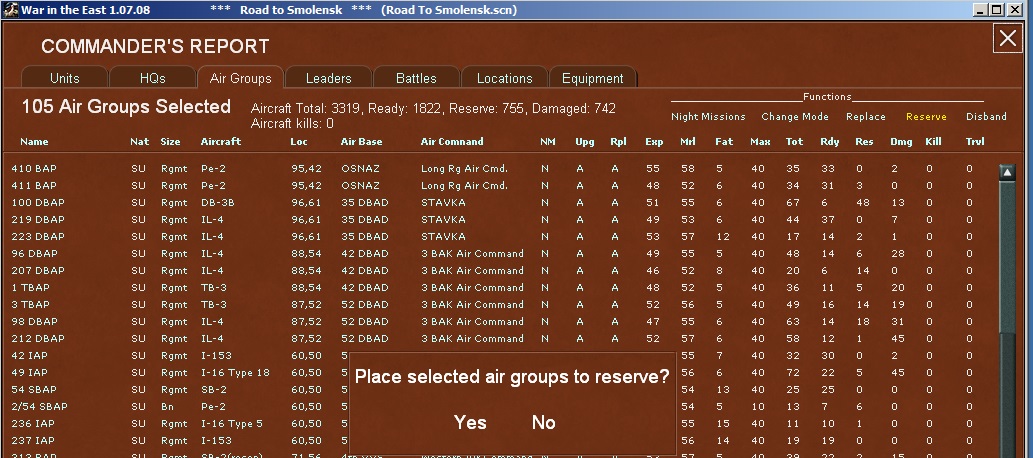Viewport: 1033px width, 458px height.
Task: Select the Air Groups tab
Action: 240,78
